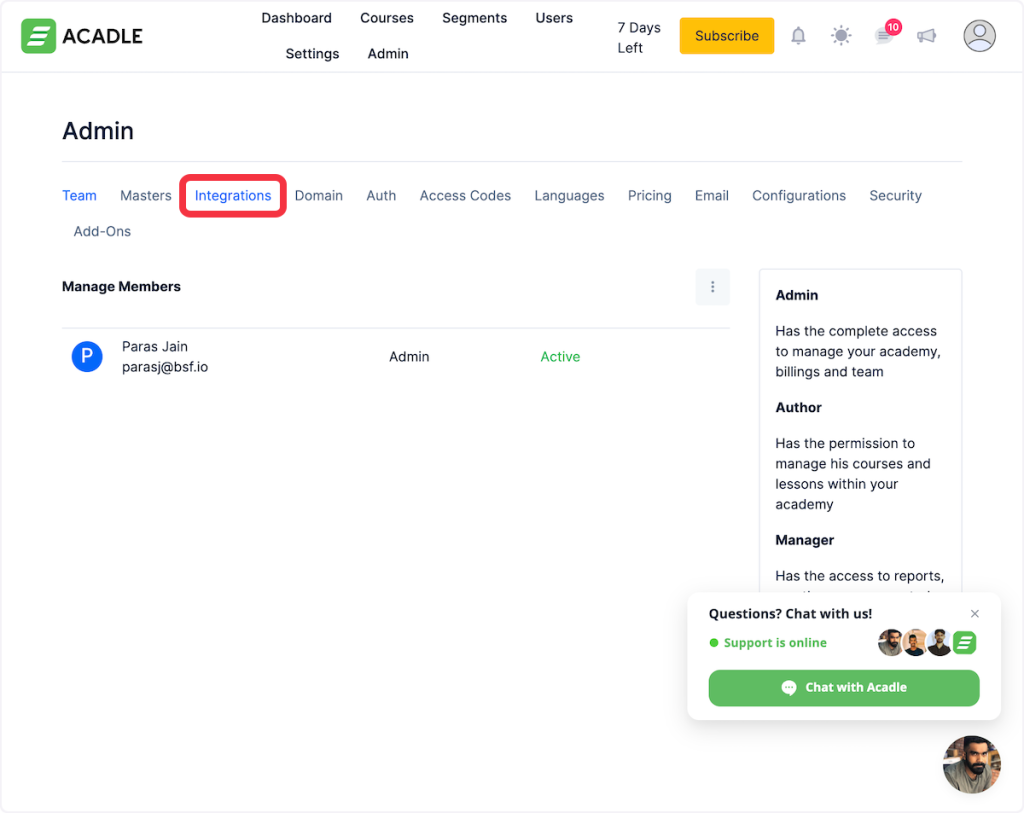Open the notifications bell
This screenshot has width=1024, height=813.
click(x=798, y=36)
